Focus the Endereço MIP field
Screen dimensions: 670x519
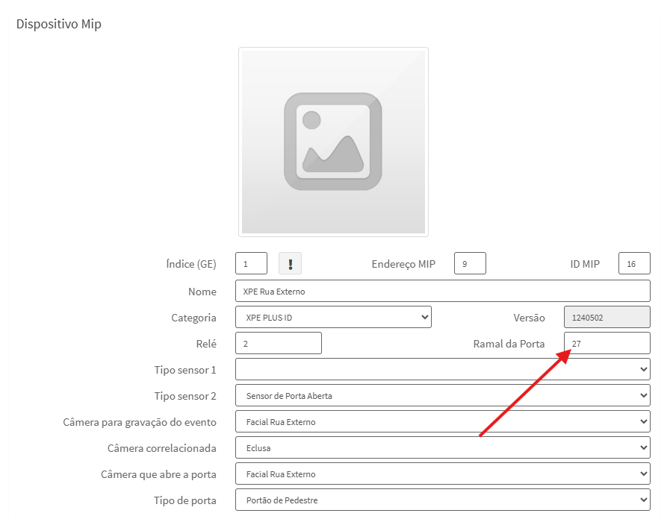coord(469,264)
